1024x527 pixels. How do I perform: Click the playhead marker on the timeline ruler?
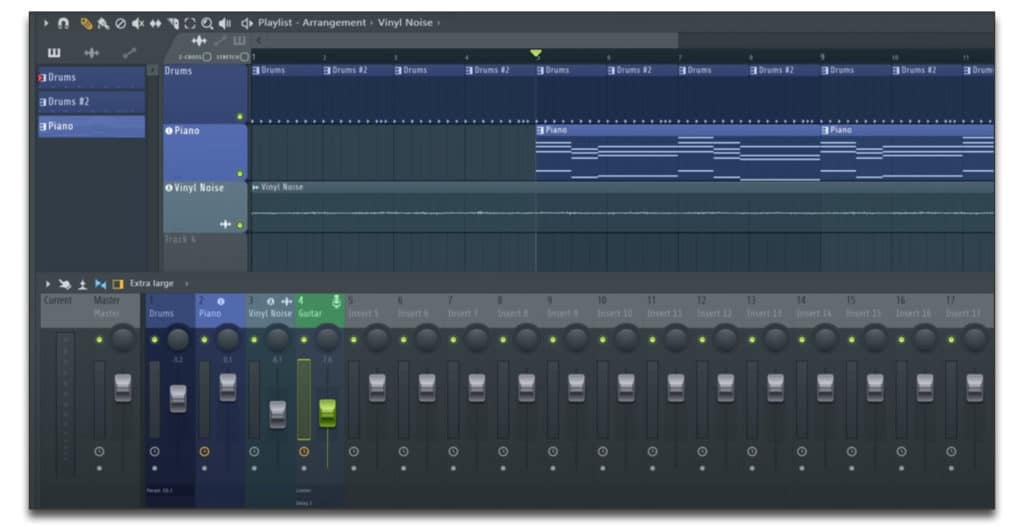pyautogui.click(x=536, y=53)
